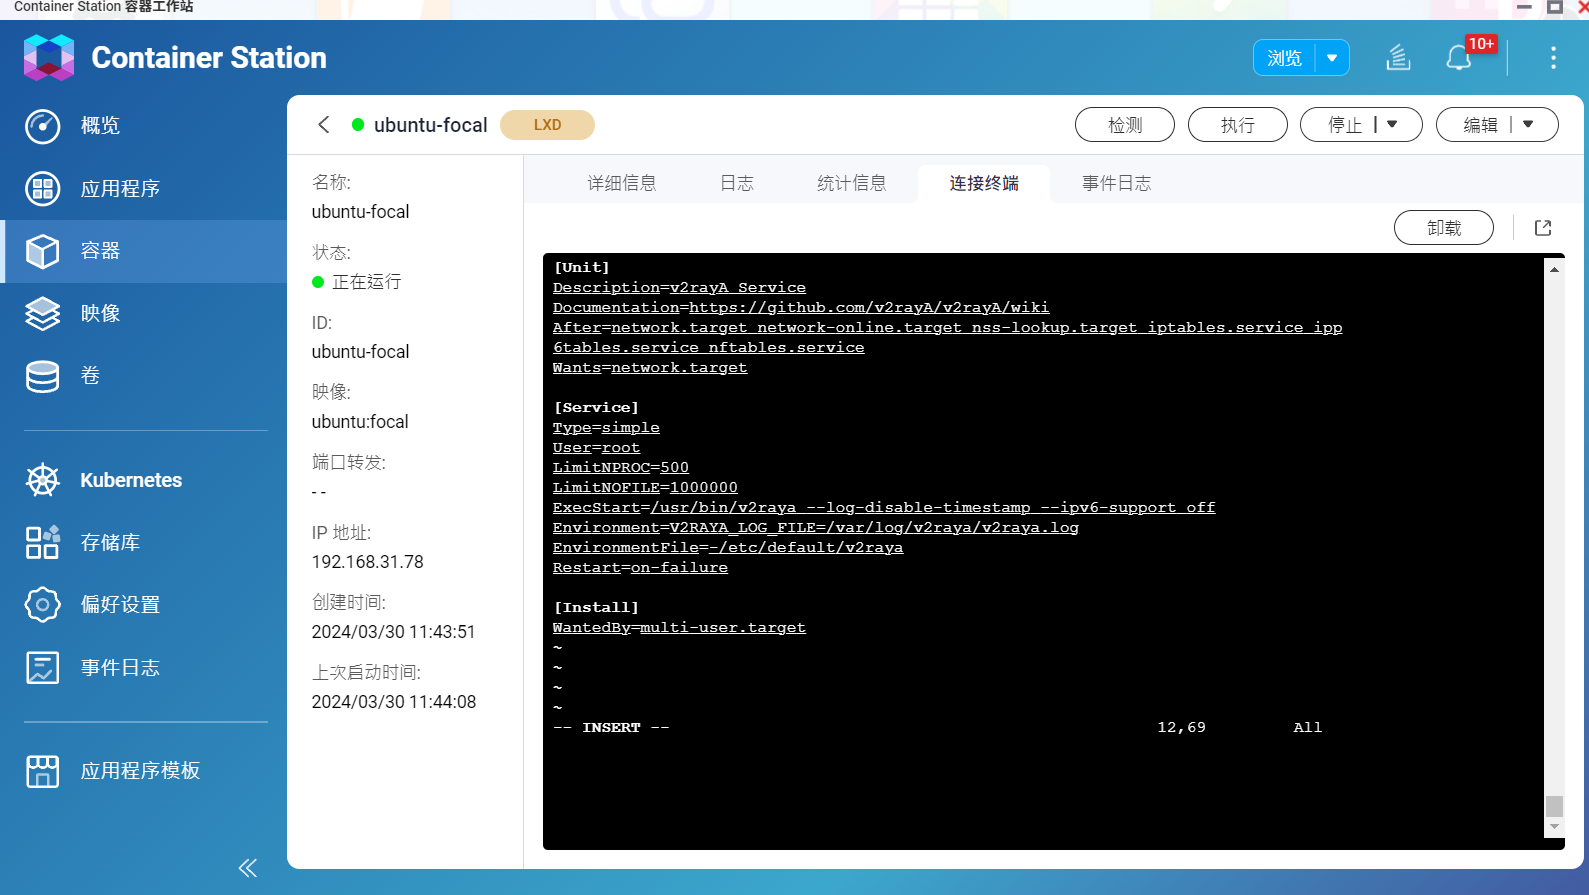Viewport: 1589px width, 895px height.
Task: Open the 概览 overview icon in sidebar
Action: (x=42, y=126)
